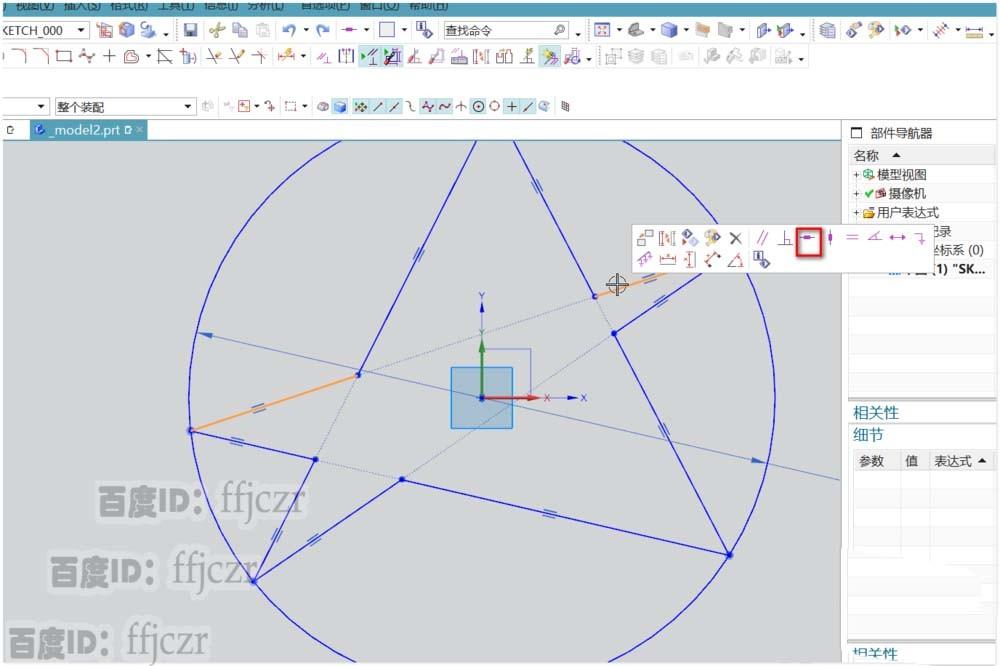The image size is (1000, 666).
Task: Select Rapid Dimension on the floating toolbar
Action: click(x=647, y=260)
